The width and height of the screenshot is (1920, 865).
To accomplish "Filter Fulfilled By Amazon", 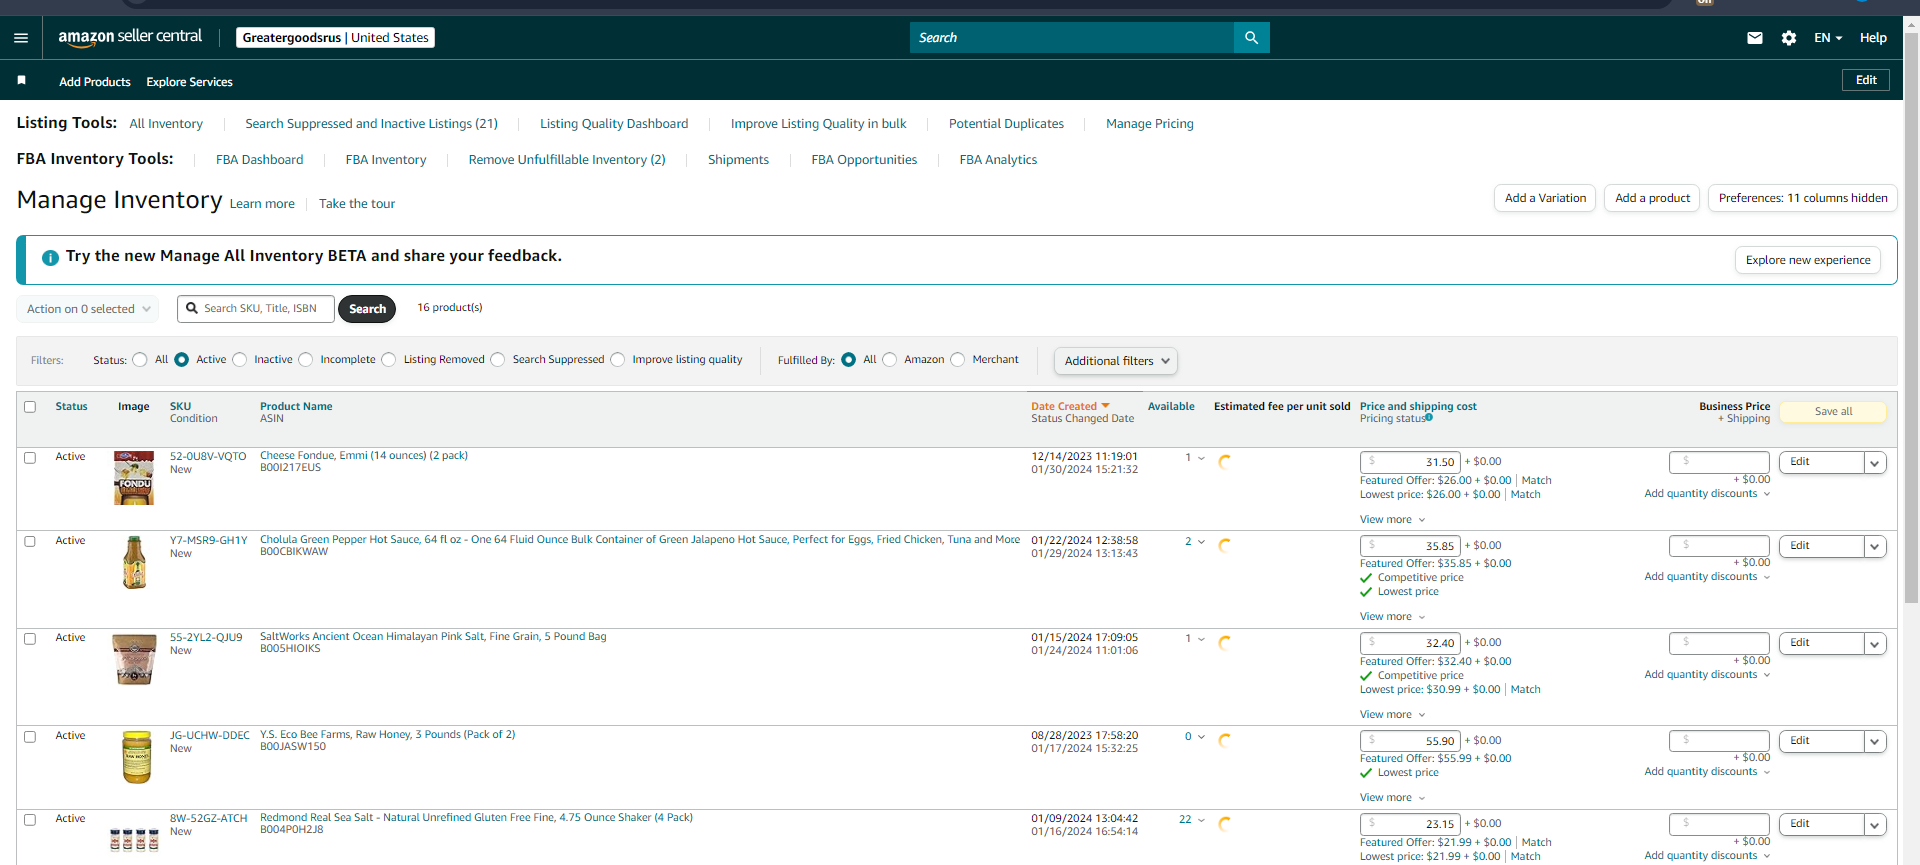I will click(890, 360).
